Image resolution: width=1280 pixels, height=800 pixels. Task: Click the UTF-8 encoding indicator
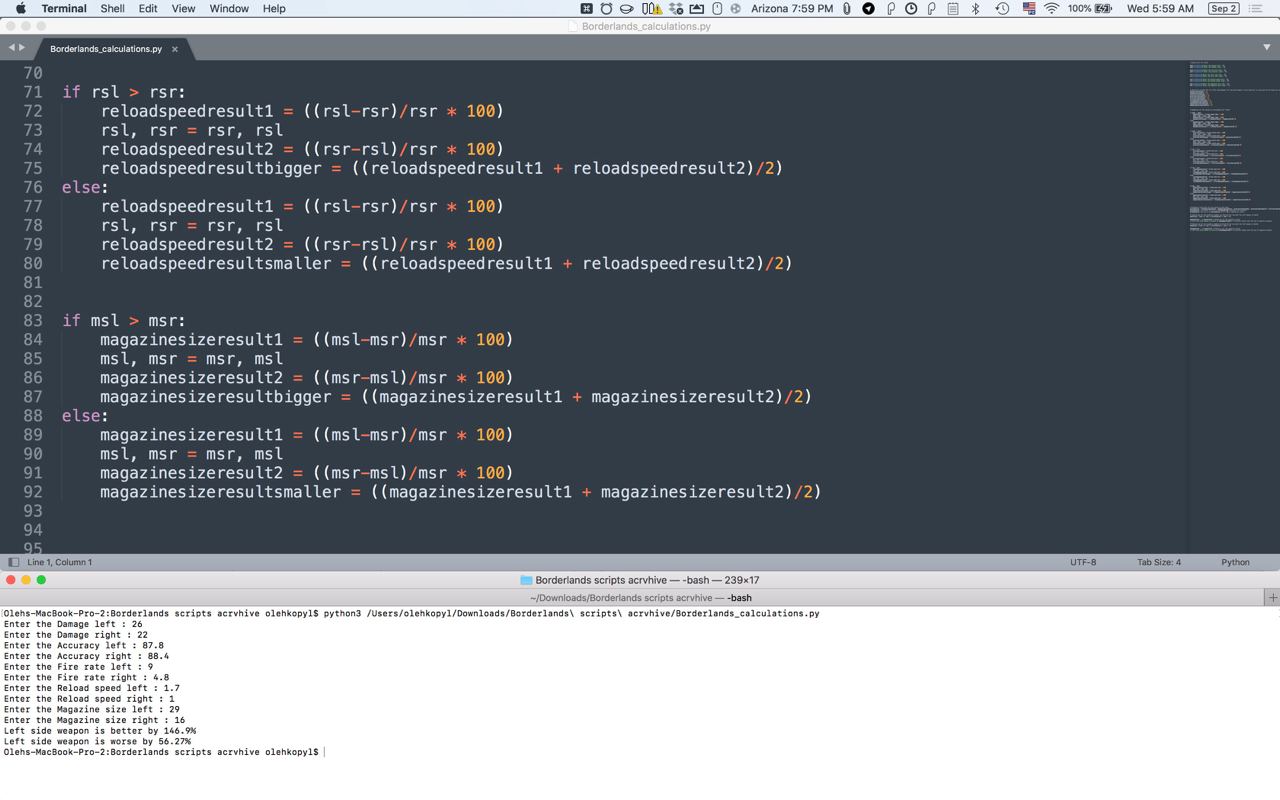point(1082,562)
